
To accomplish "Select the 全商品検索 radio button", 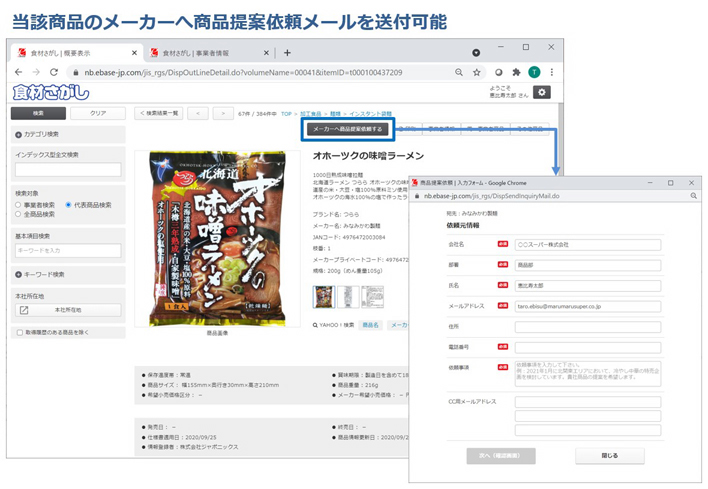I will coord(18,214).
